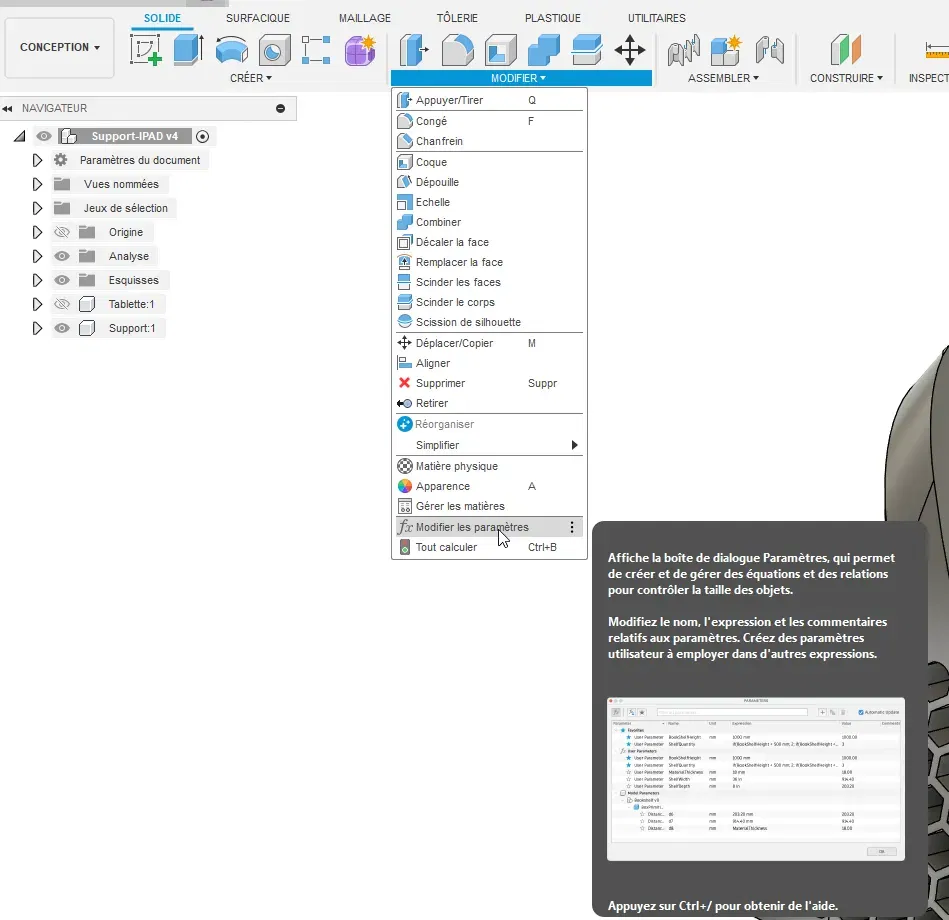Viewport: 949px width, 920px height.
Task: Open the CONCEPTION workspace dropdown
Action: [59, 47]
